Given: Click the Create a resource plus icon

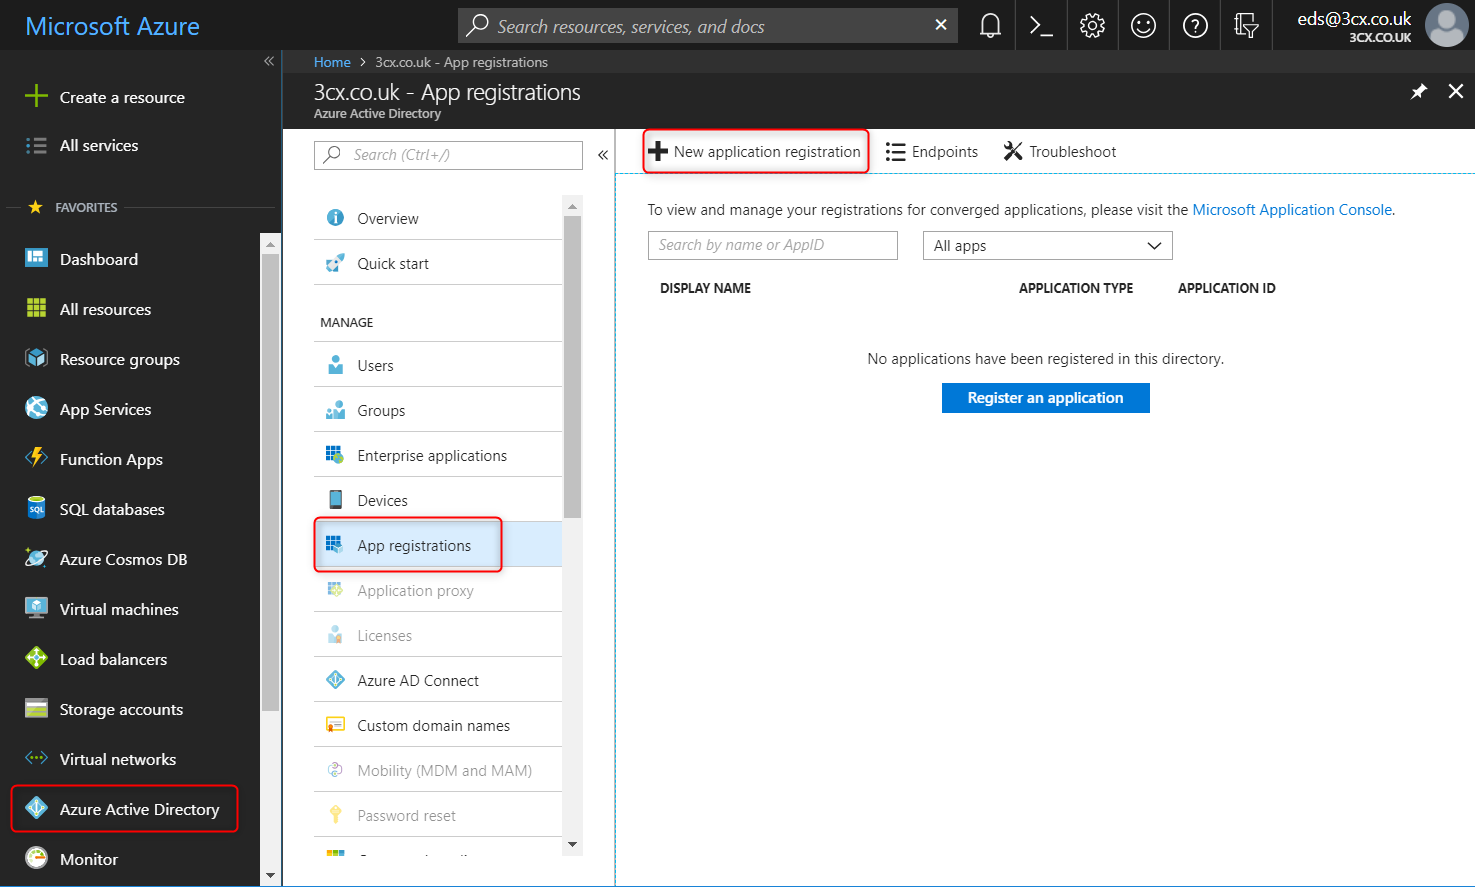Looking at the screenshot, I should [x=36, y=96].
